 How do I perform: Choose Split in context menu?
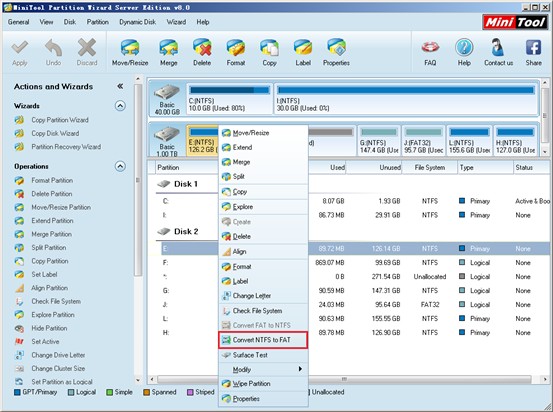point(263,176)
